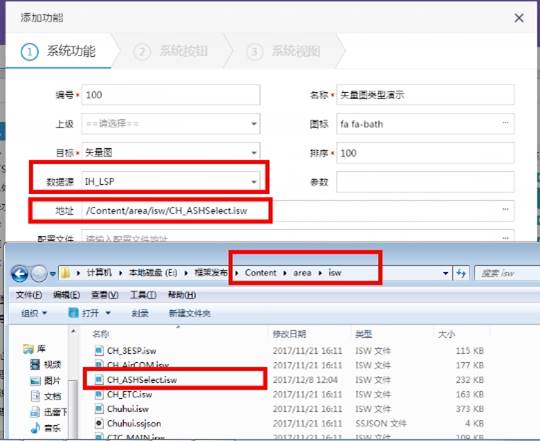The height and width of the screenshot is (441, 540).
Task: Click the CH_3ESP.isw file icon
Action: click(x=99, y=350)
